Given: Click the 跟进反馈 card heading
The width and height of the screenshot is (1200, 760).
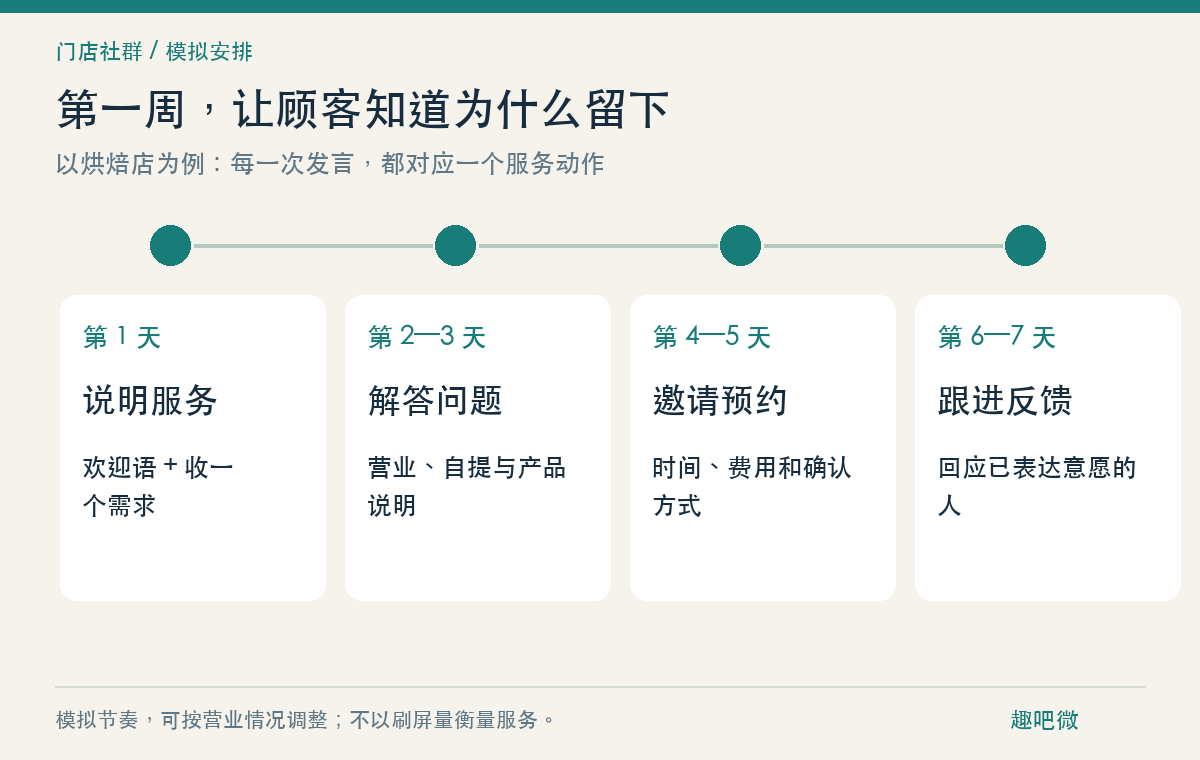Looking at the screenshot, I should click(x=1005, y=401).
